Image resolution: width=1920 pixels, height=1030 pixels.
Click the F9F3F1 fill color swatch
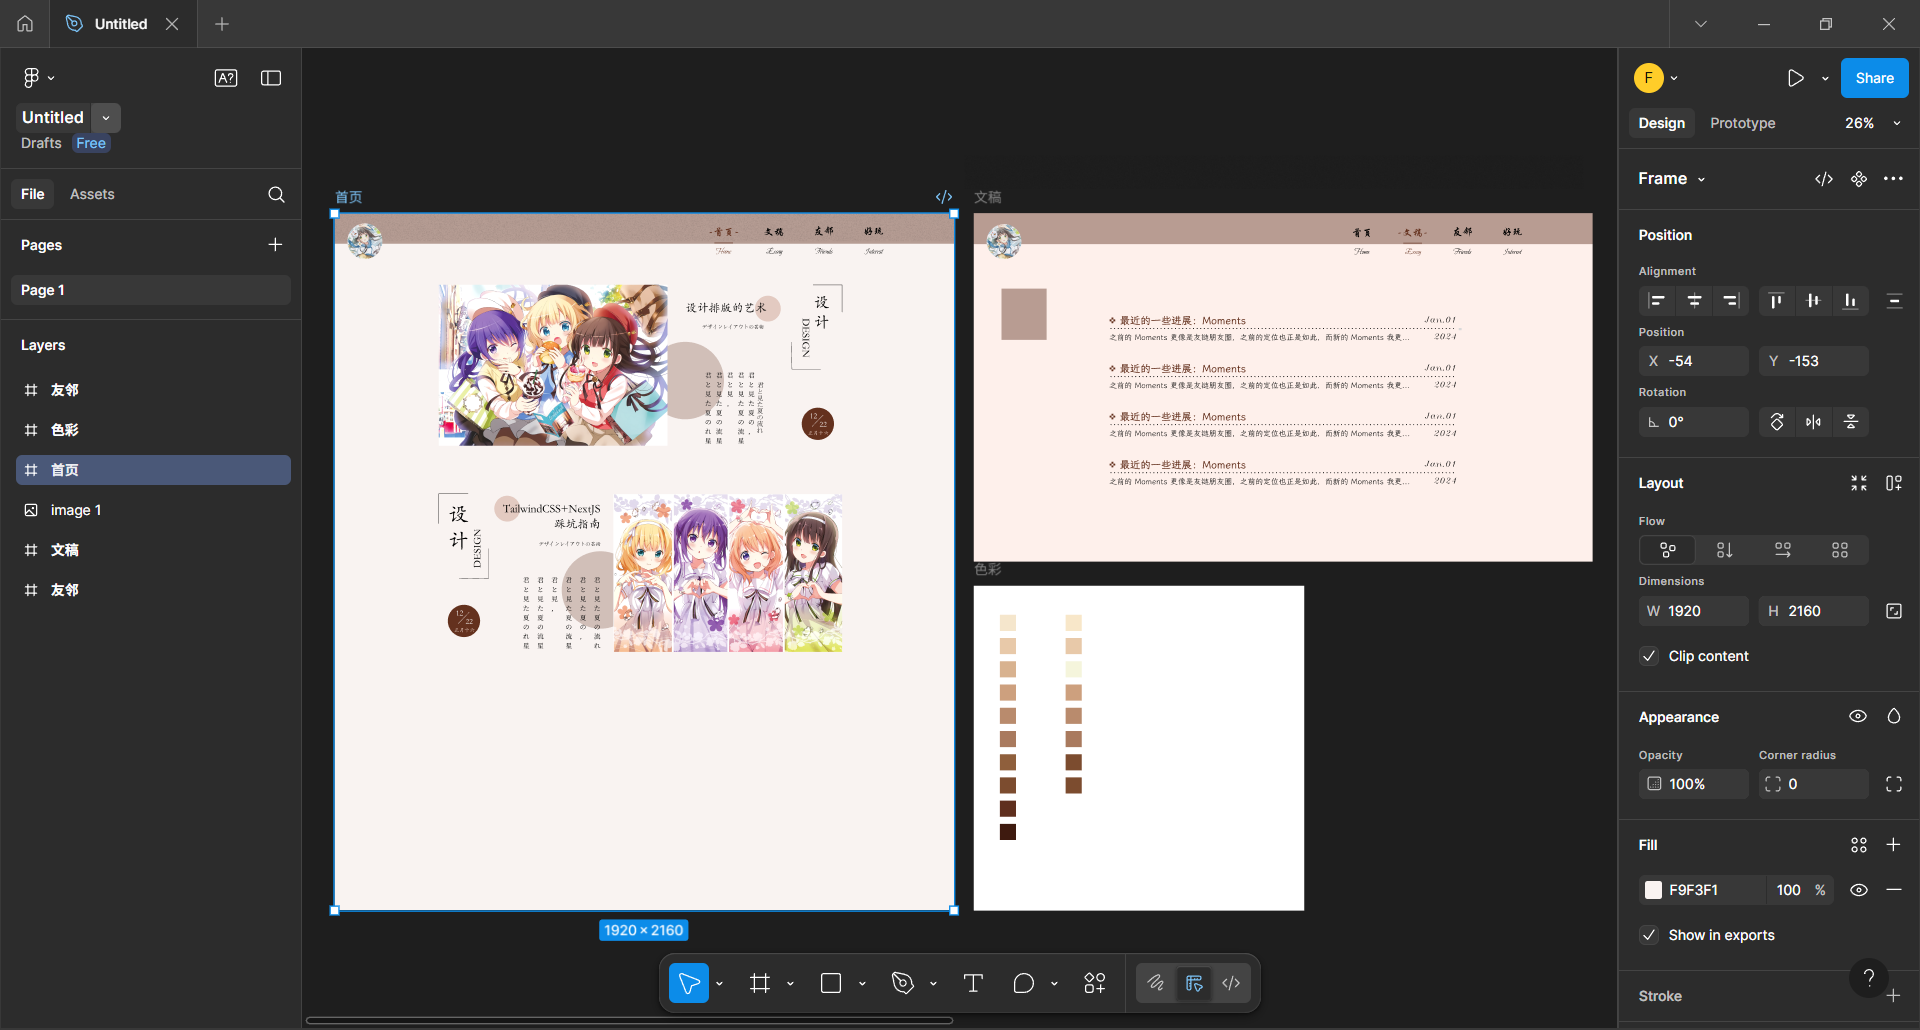click(x=1654, y=890)
